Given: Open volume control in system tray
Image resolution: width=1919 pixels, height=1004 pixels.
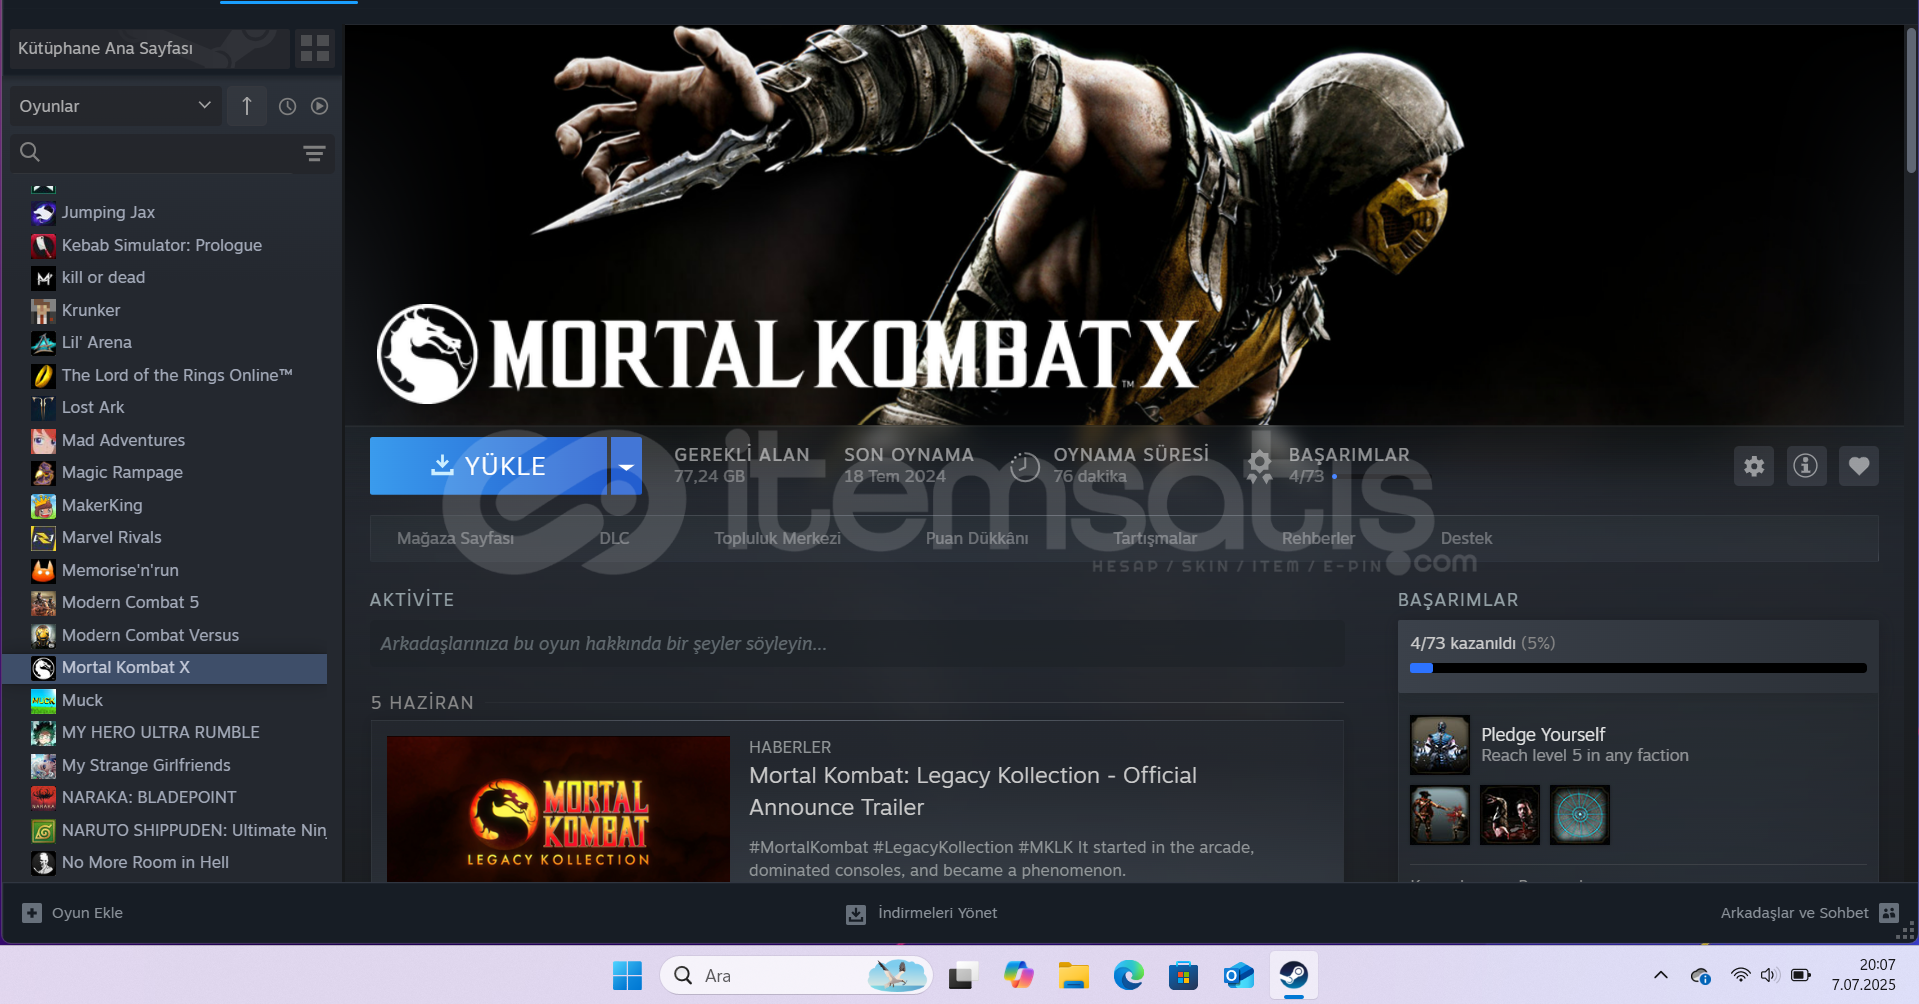Looking at the screenshot, I should click(1769, 975).
